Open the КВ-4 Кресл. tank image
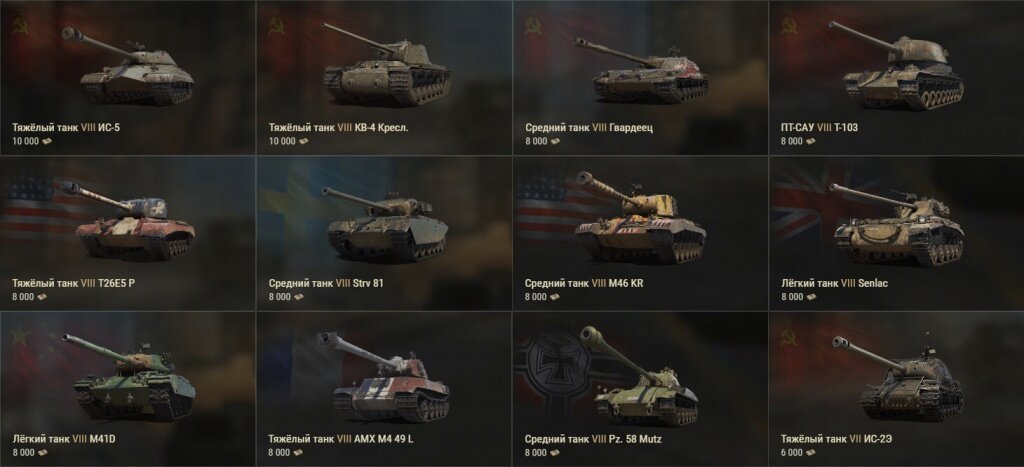This screenshot has width=1024, height=467. tap(387, 64)
